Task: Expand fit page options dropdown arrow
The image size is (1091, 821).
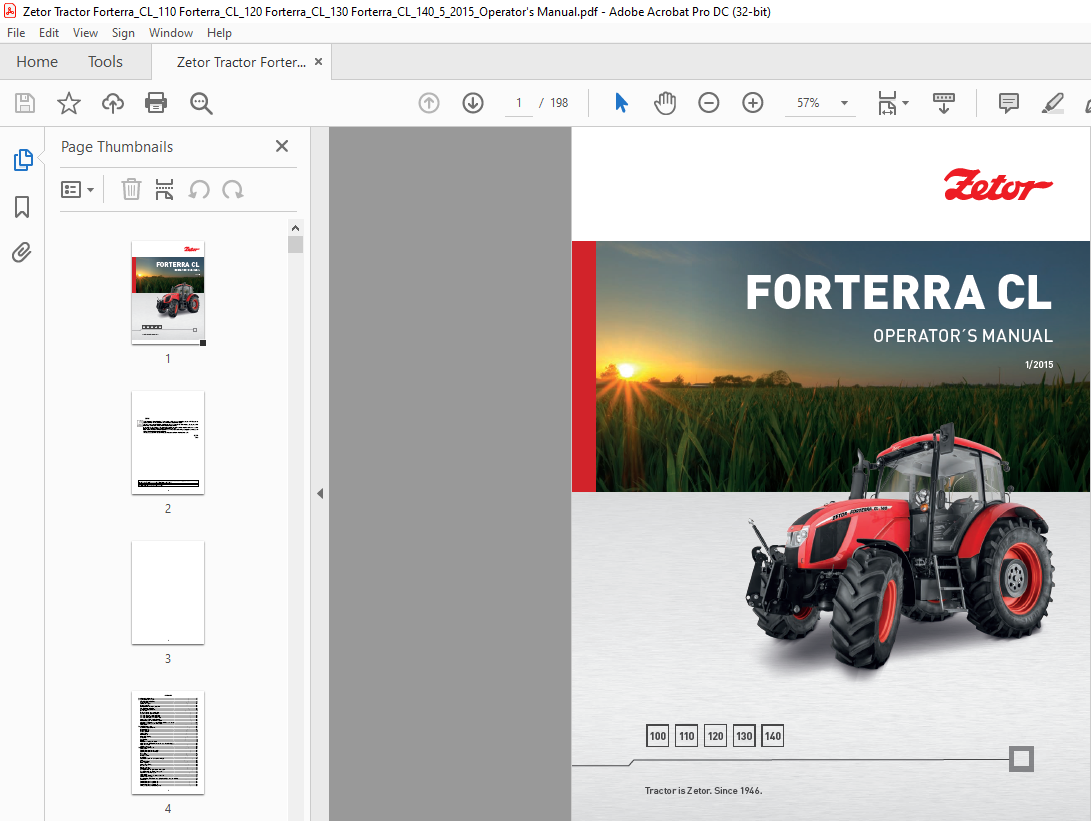Action: pyautogui.click(x=905, y=103)
